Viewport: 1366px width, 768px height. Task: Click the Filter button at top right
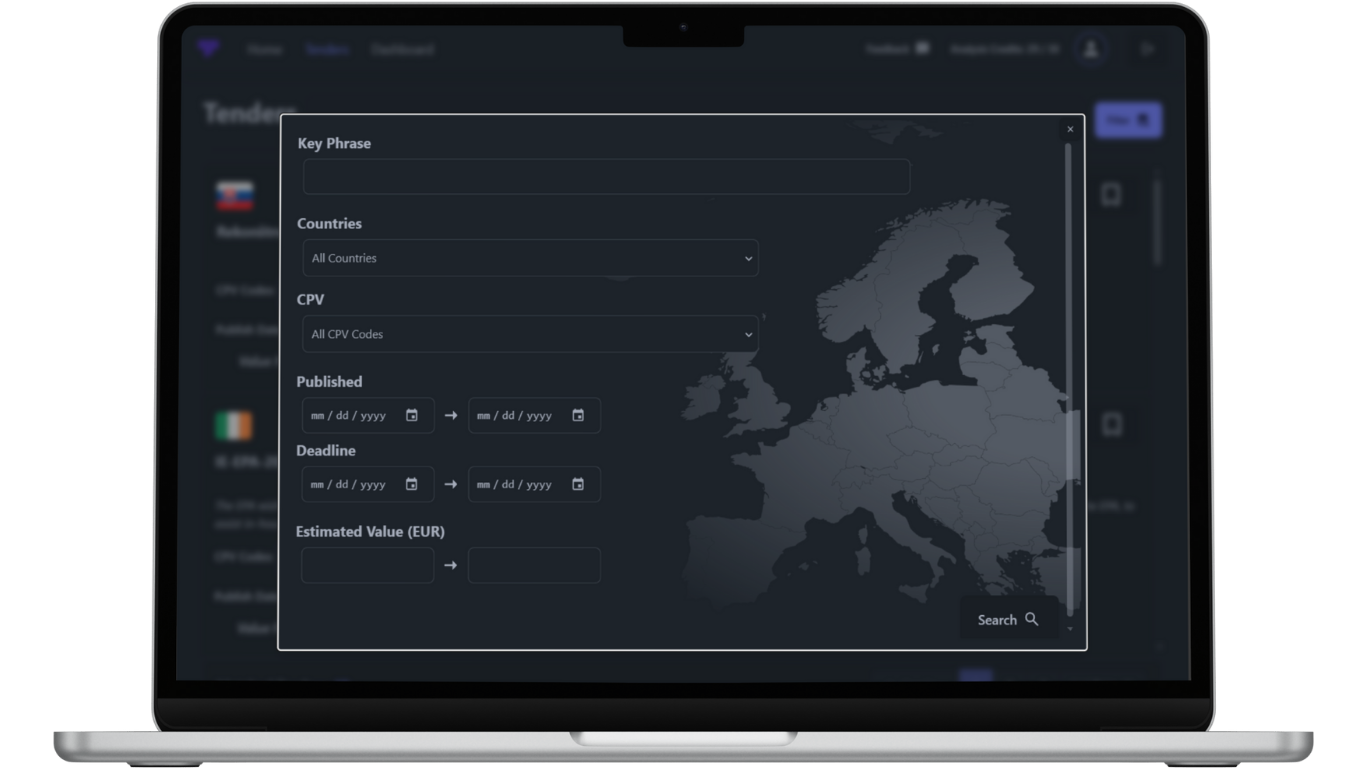pyautogui.click(x=1128, y=119)
